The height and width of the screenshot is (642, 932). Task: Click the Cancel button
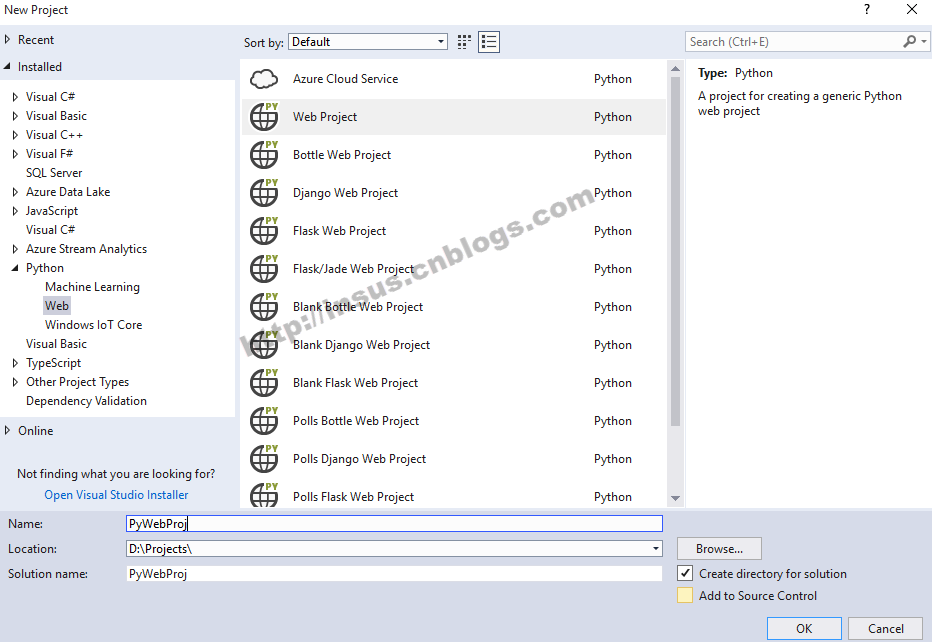click(x=886, y=628)
